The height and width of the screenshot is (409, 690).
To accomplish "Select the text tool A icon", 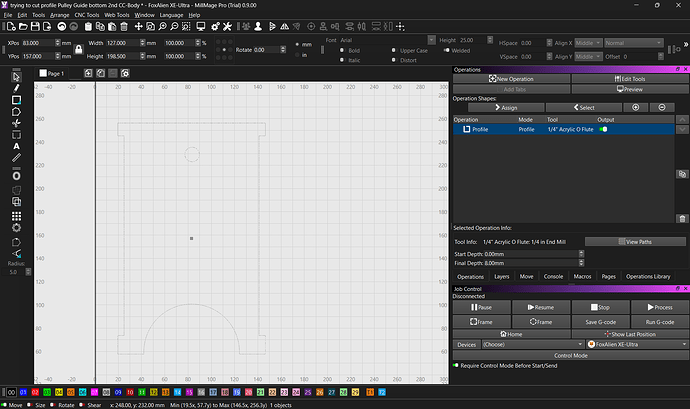I will click(16, 146).
